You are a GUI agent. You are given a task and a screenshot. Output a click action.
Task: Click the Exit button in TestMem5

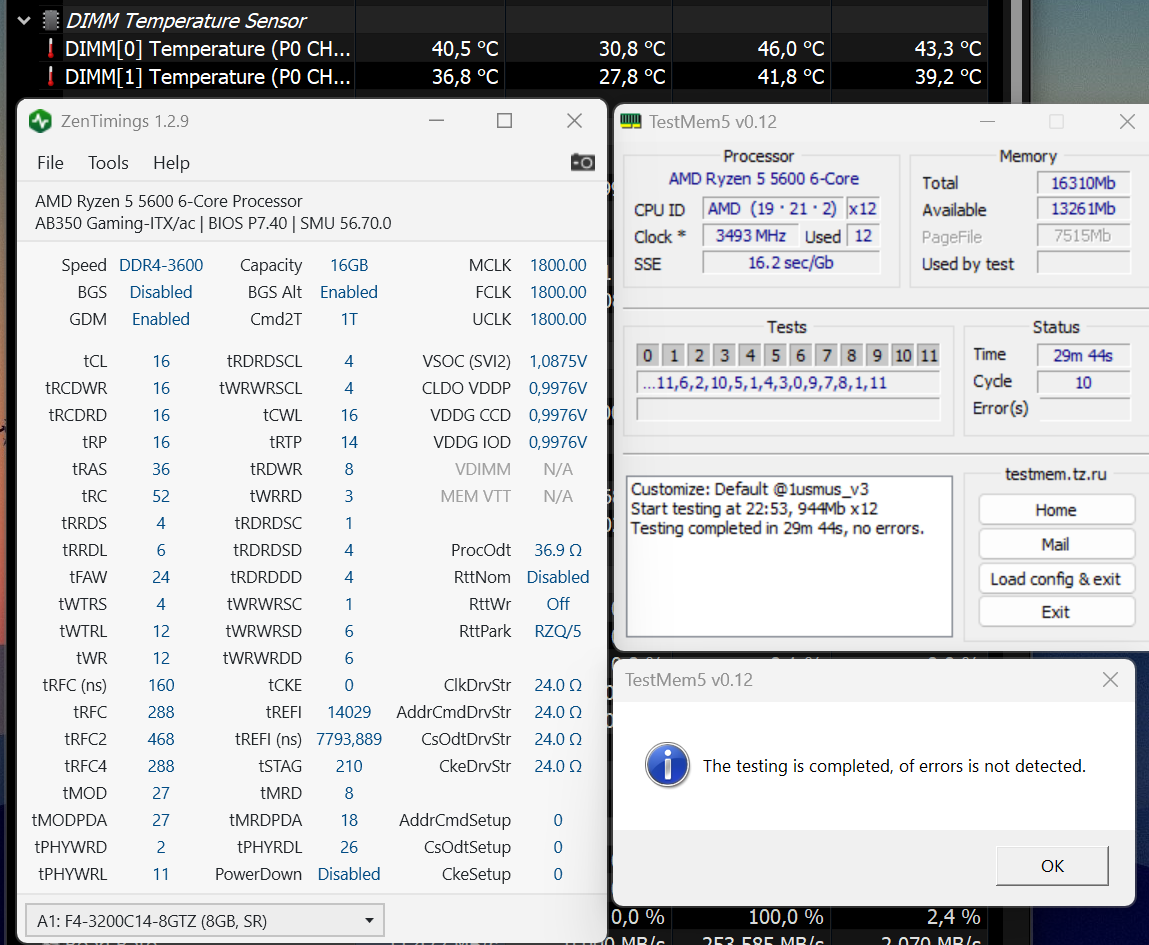click(1056, 612)
